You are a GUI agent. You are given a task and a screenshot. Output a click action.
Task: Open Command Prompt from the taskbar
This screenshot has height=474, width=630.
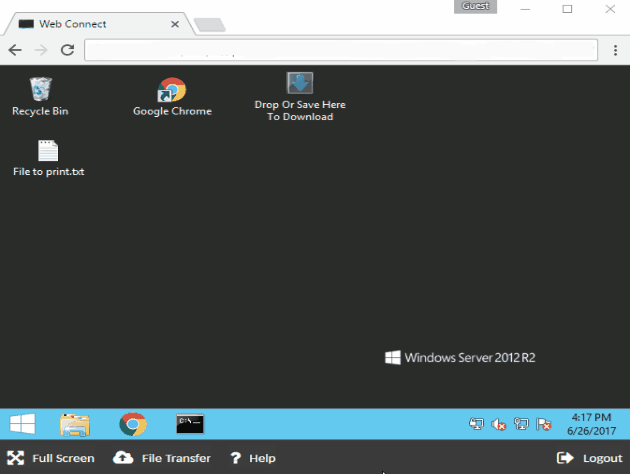point(190,424)
